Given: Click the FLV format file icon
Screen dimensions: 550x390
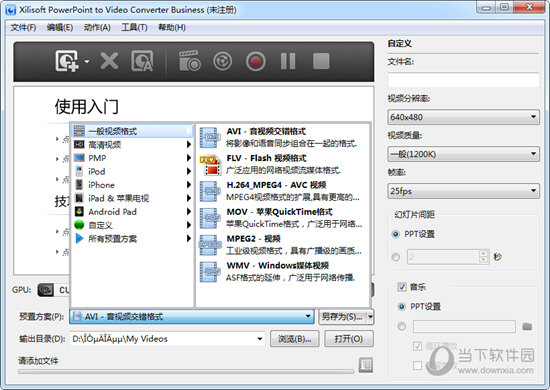Looking at the screenshot, I should tap(210, 165).
